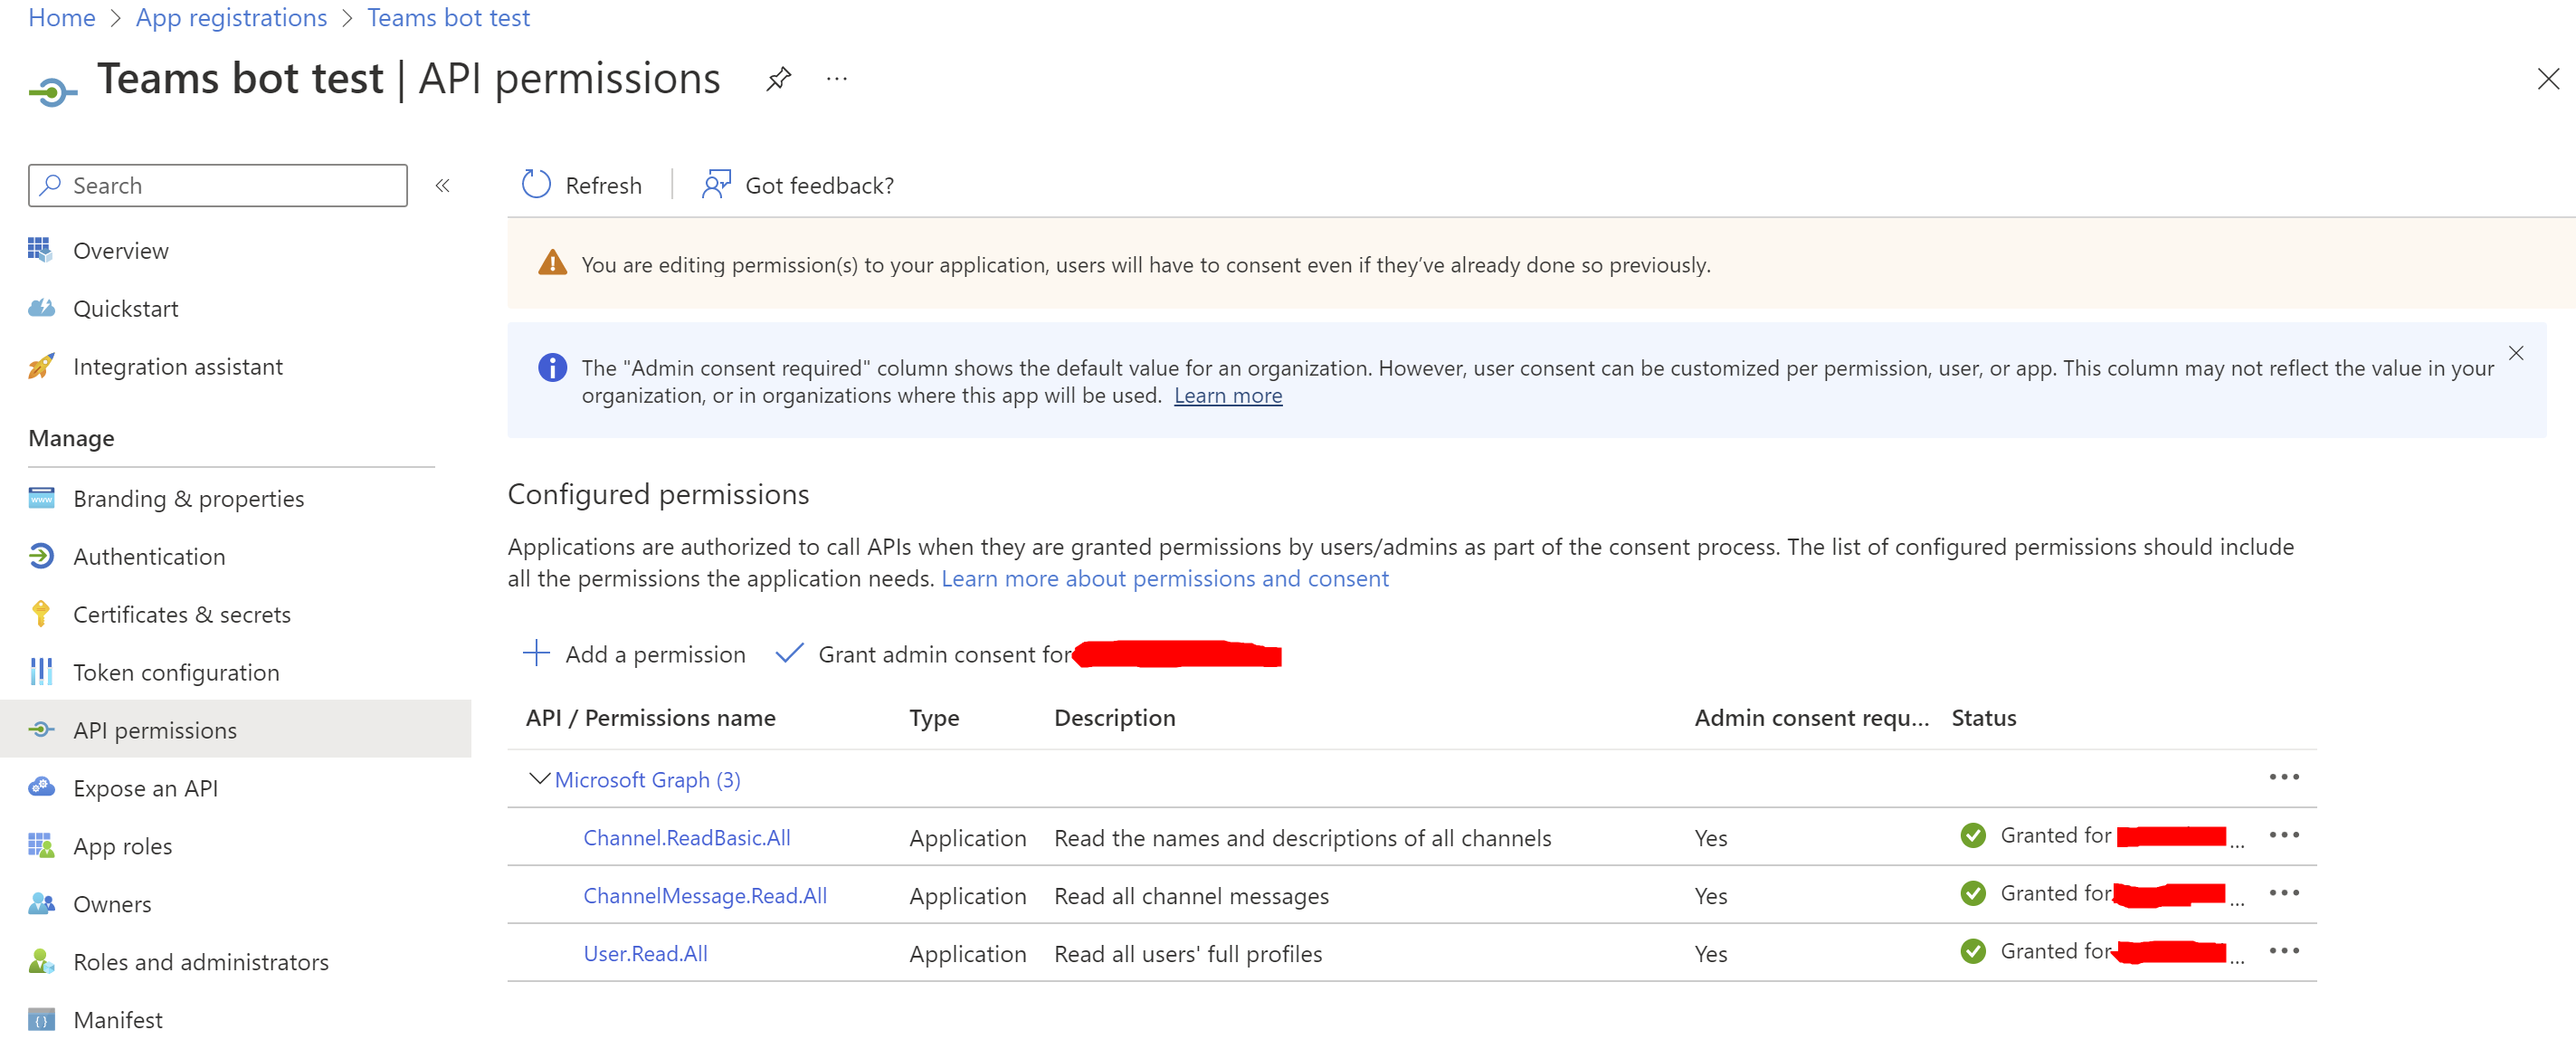Collapse the Microsoft Graph (3) group chevron
Viewport: 2576px width, 1049px height.
tap(539, 778)
